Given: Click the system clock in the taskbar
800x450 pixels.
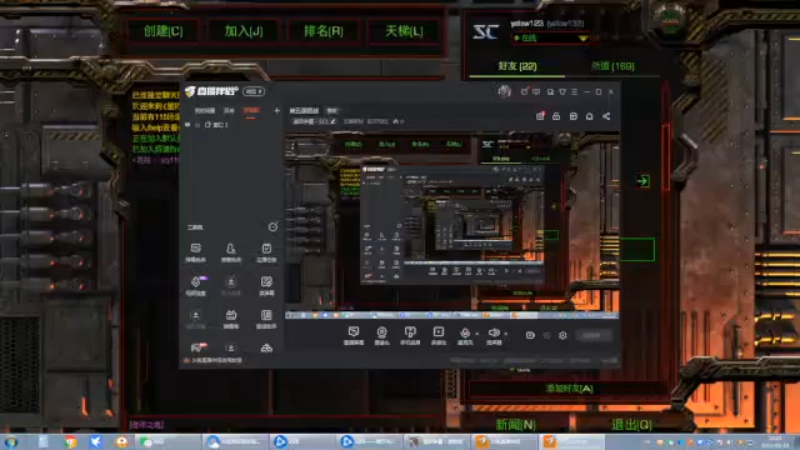Looking at the screenshot, I should [776, 442].
